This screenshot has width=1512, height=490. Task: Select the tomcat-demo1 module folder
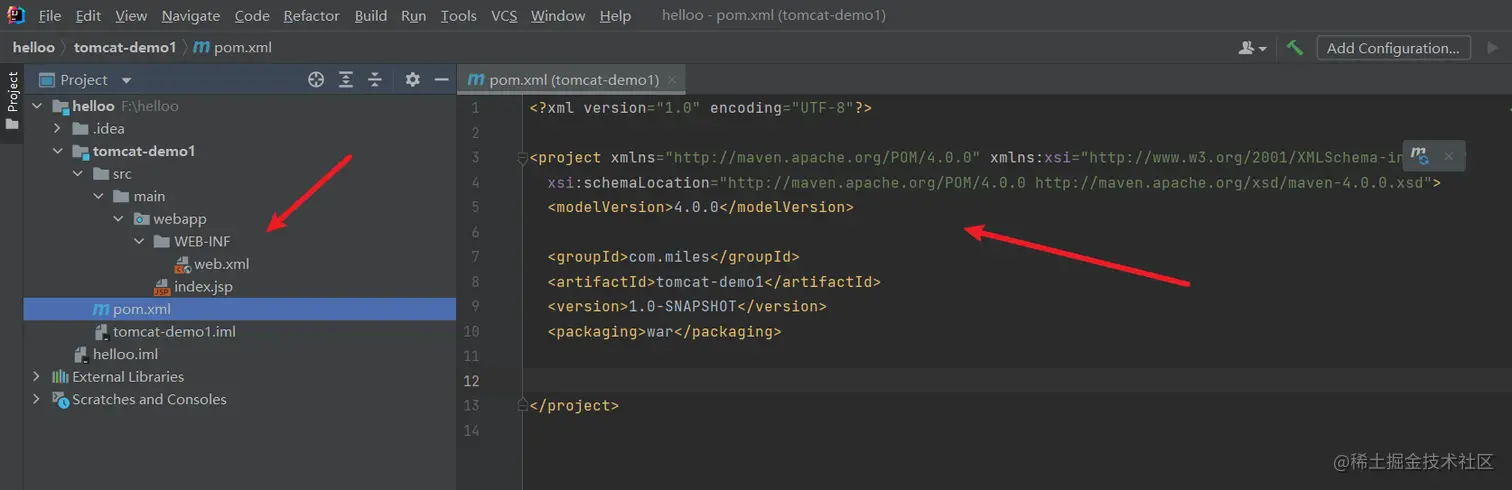(x=144, y=151)
